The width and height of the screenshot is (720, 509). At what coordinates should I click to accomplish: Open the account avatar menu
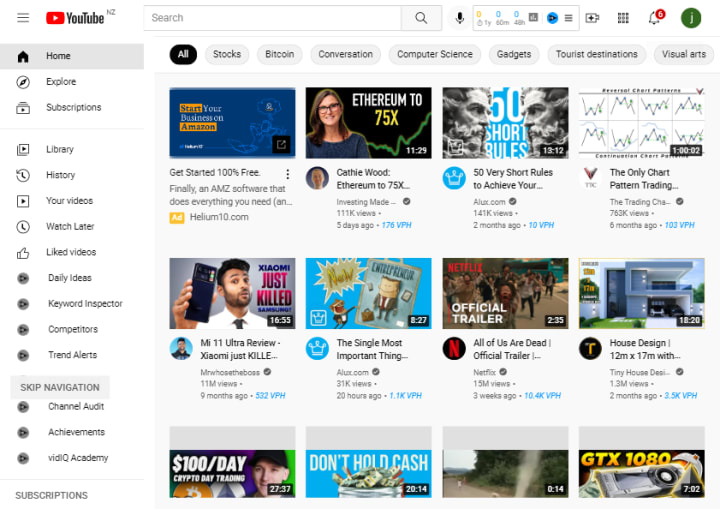pos(691,18)
